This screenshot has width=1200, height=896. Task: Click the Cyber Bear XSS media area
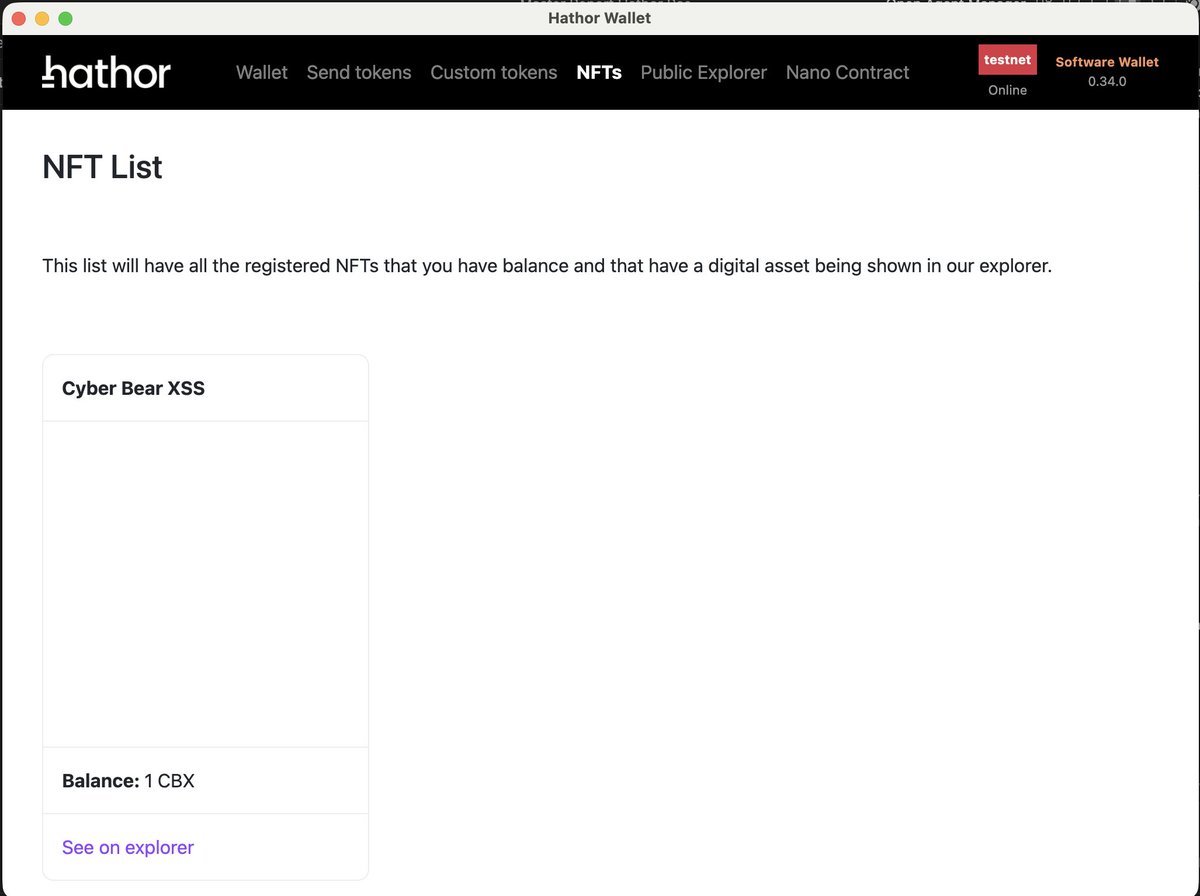coord(206,584)
